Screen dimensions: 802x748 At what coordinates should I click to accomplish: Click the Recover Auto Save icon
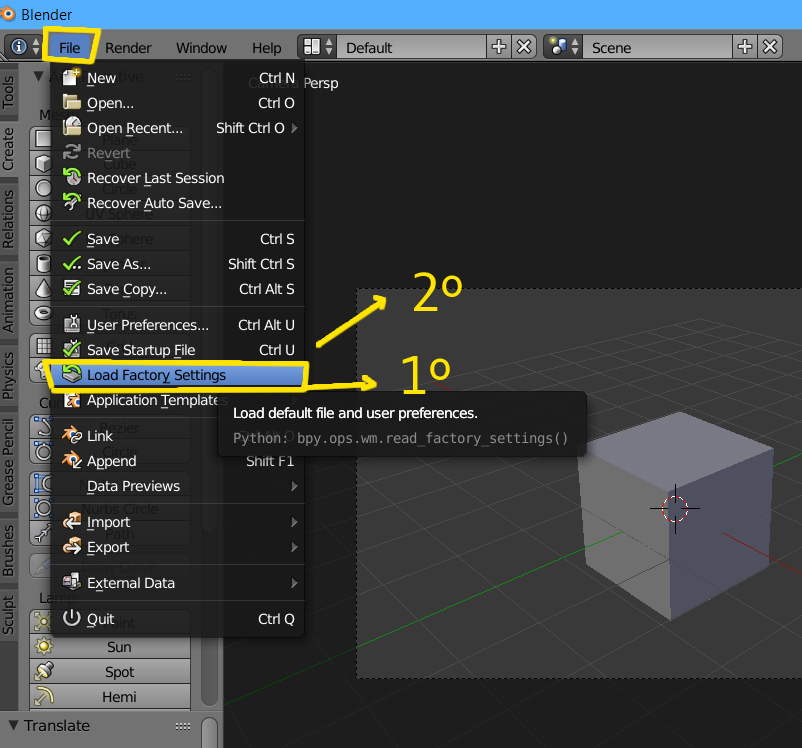[72, 202]
